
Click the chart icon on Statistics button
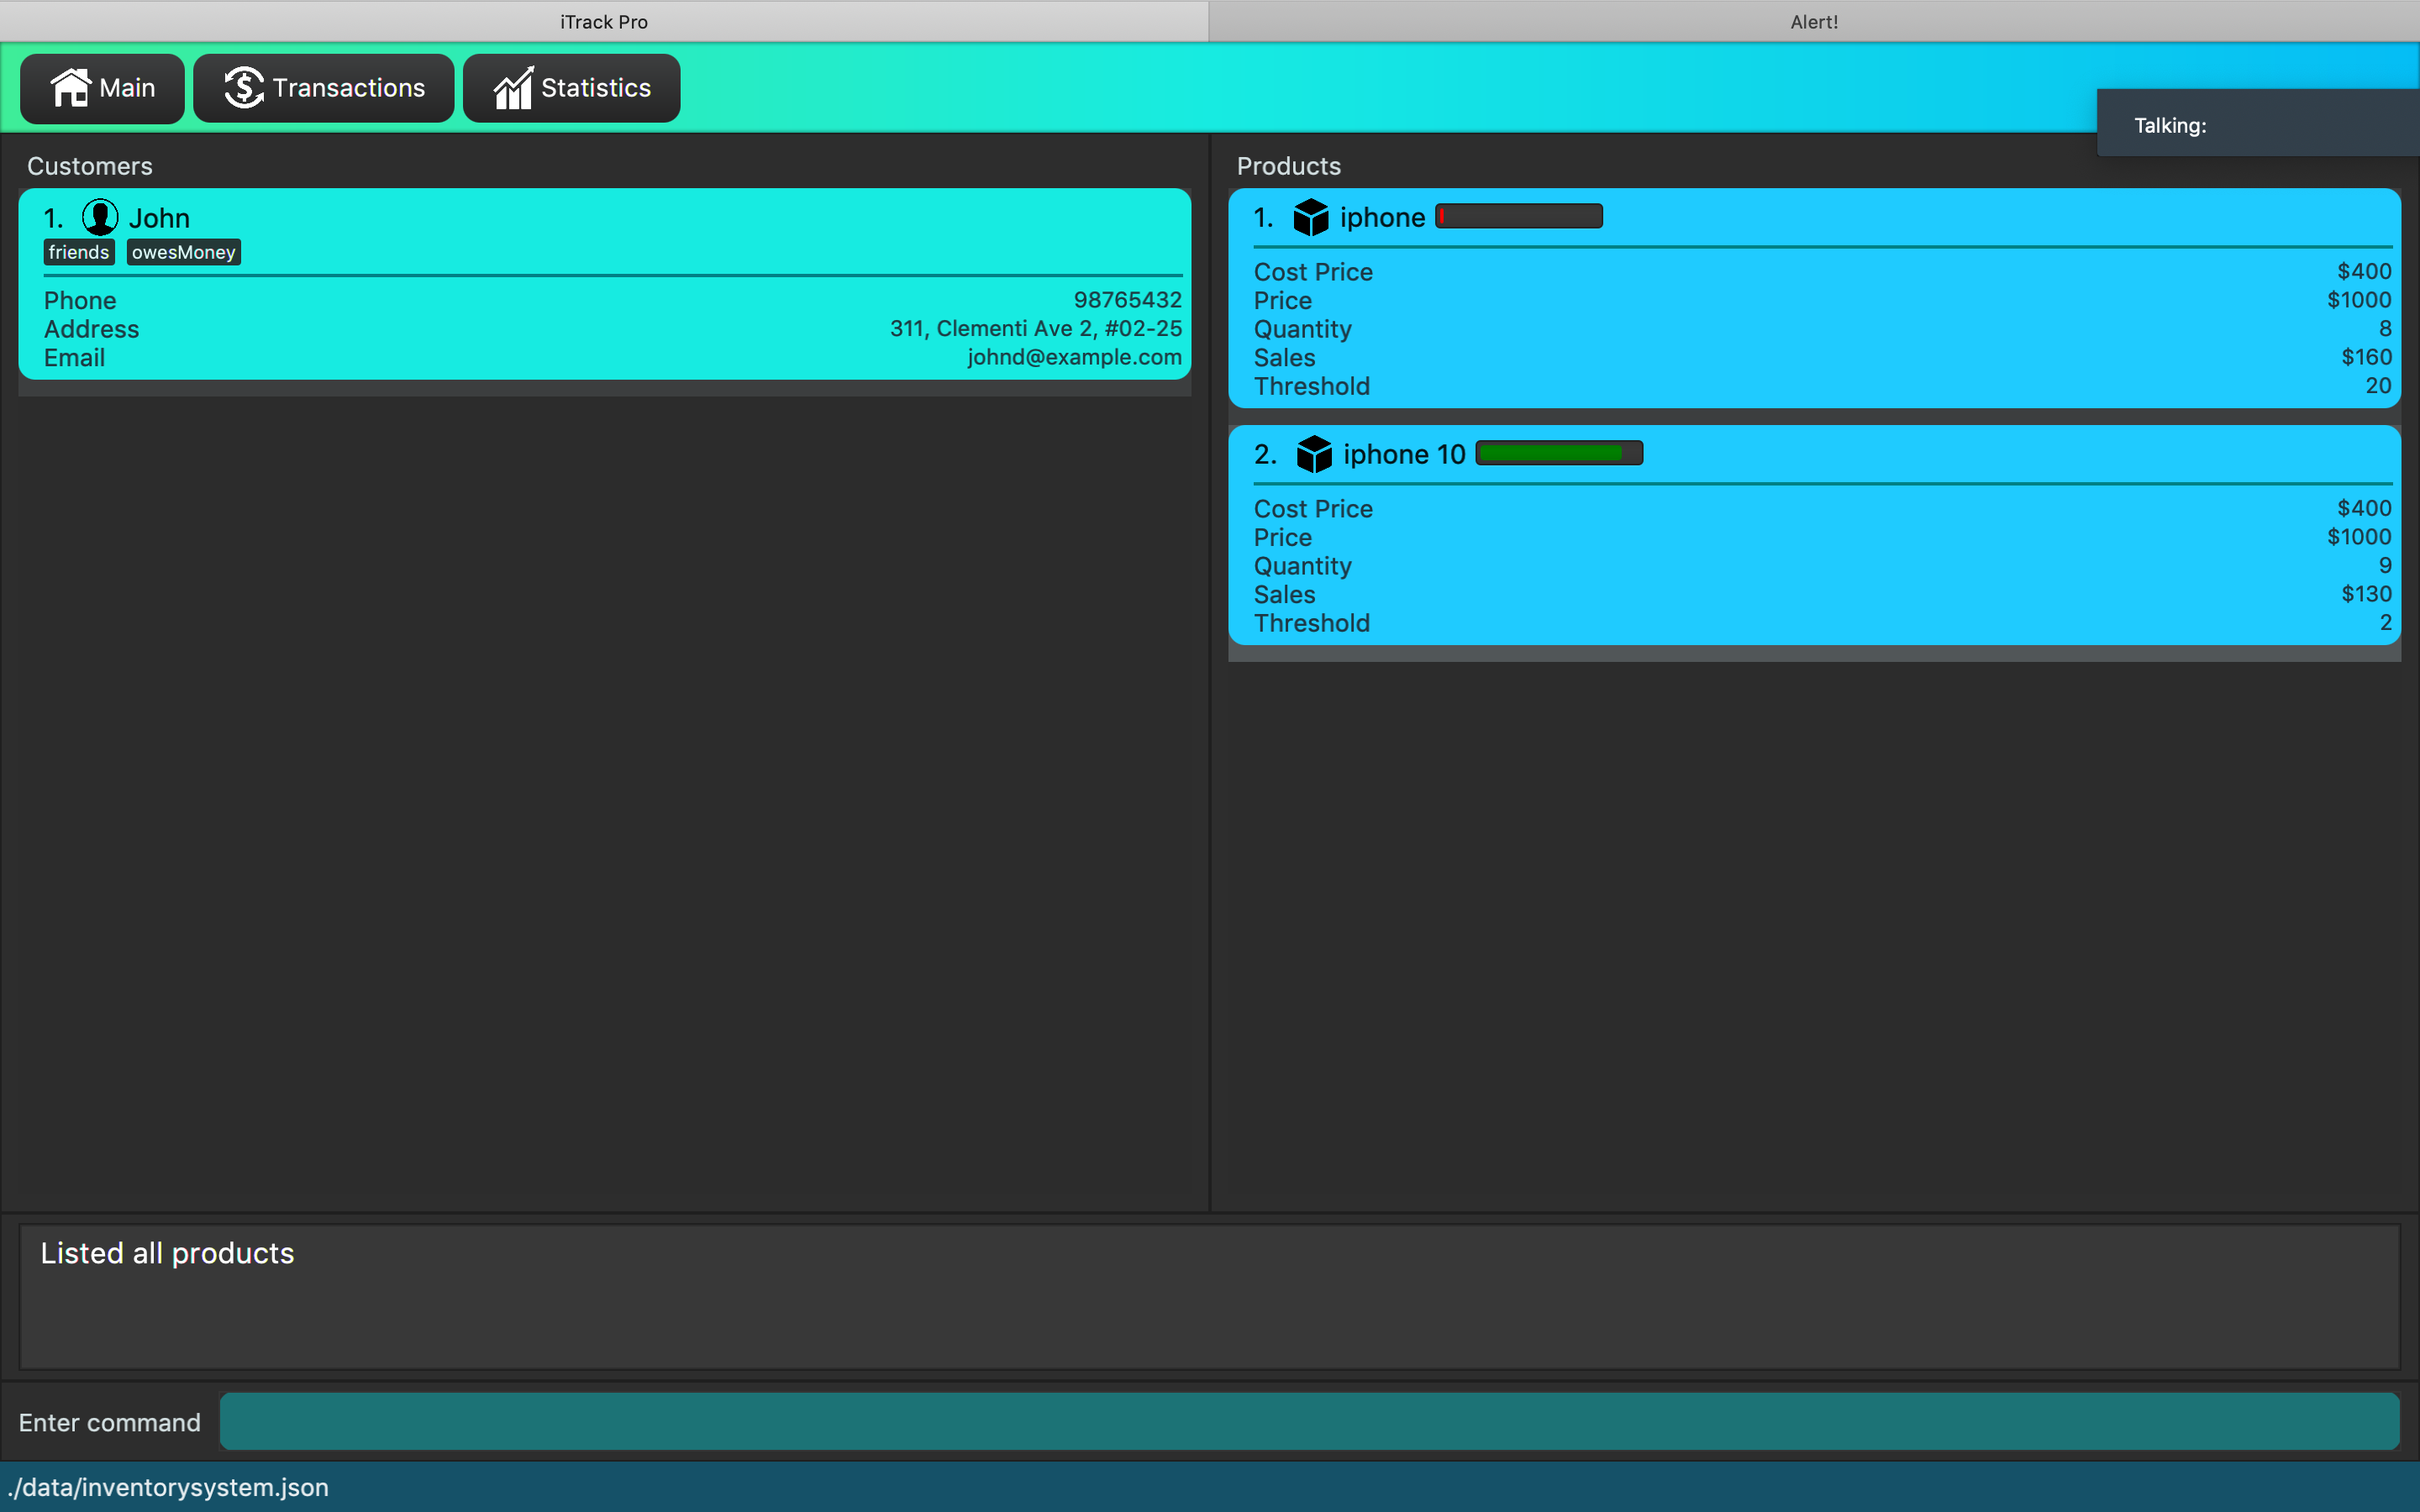click(513, 88)
